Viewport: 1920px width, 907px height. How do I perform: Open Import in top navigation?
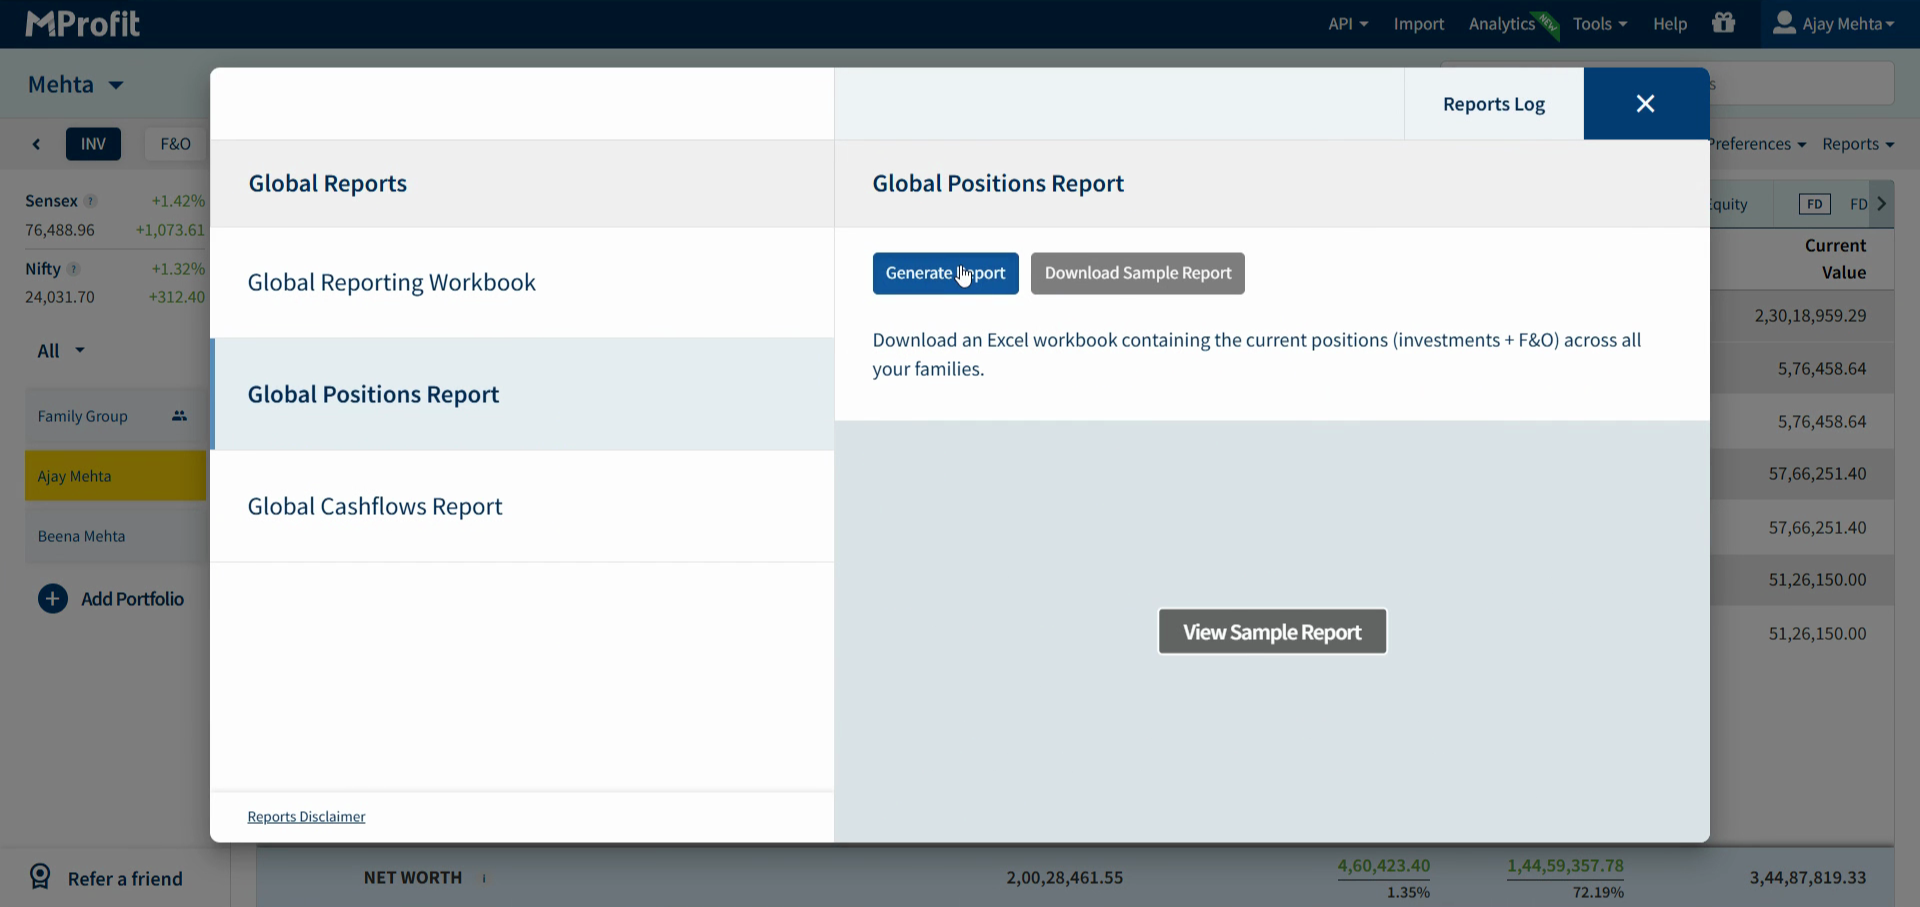[x=1419, y=23]
